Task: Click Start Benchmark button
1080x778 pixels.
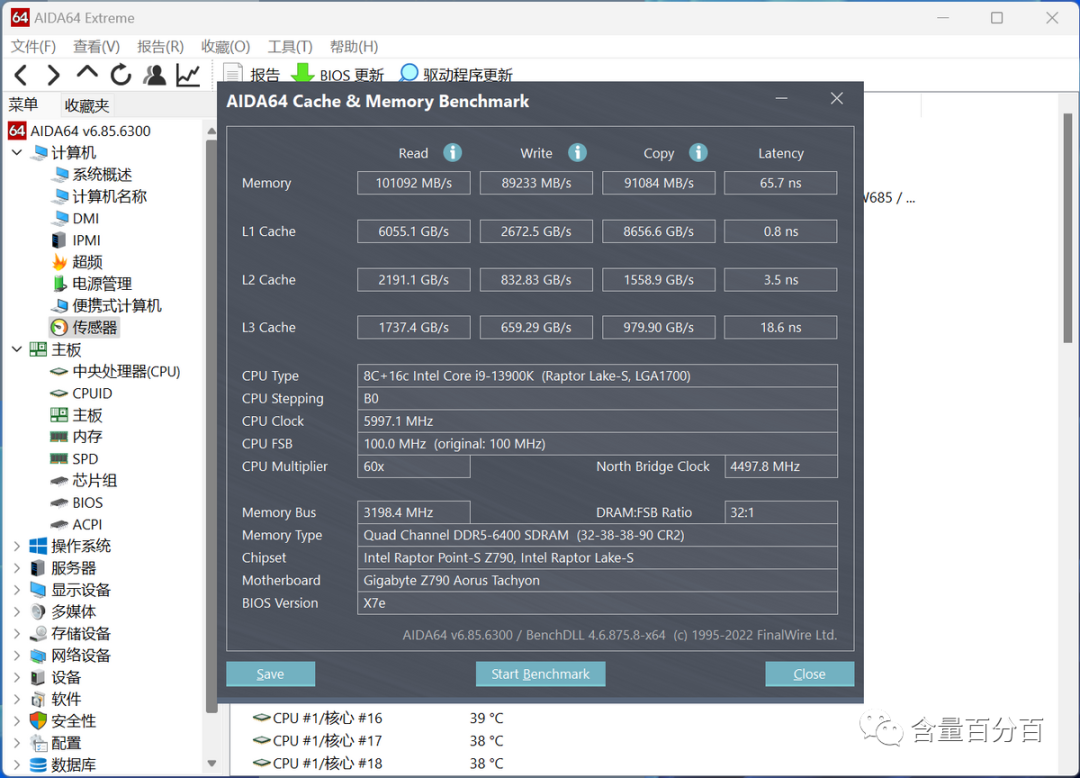Action: [x=541, y=674]
